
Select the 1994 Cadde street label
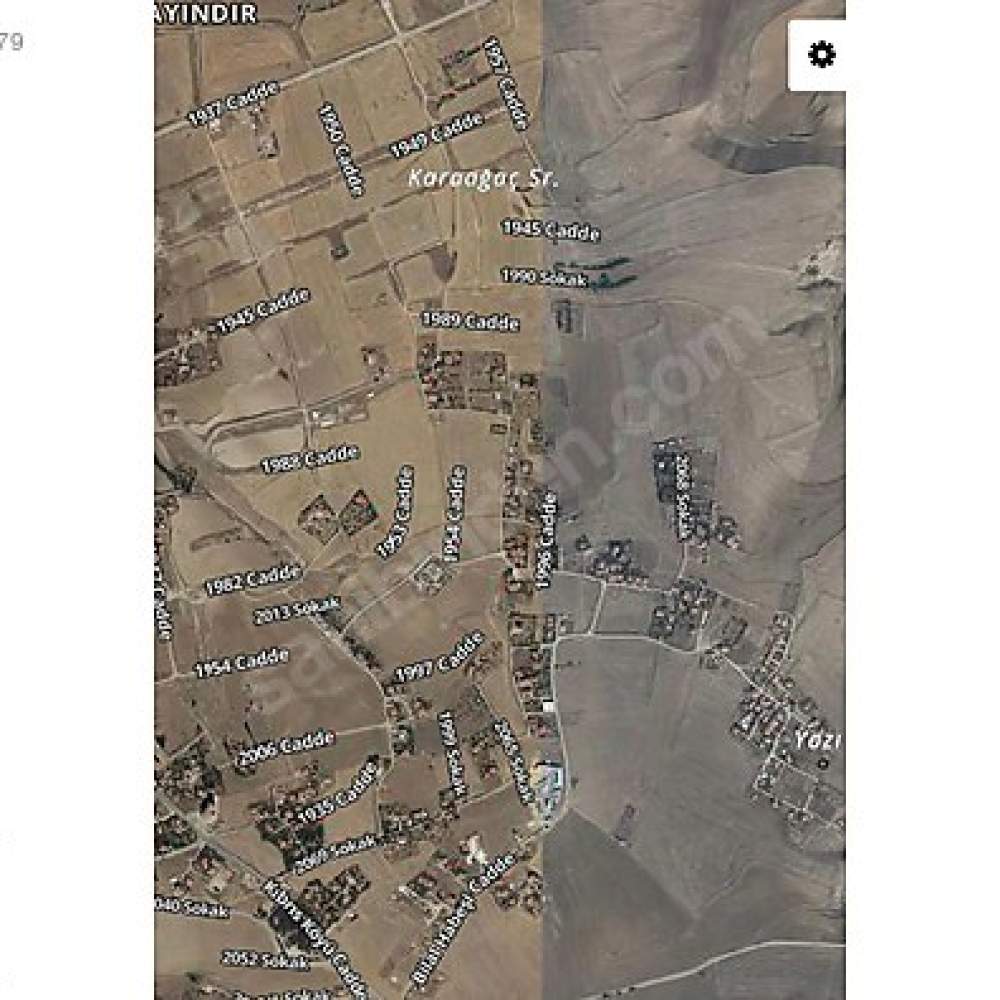454,514
